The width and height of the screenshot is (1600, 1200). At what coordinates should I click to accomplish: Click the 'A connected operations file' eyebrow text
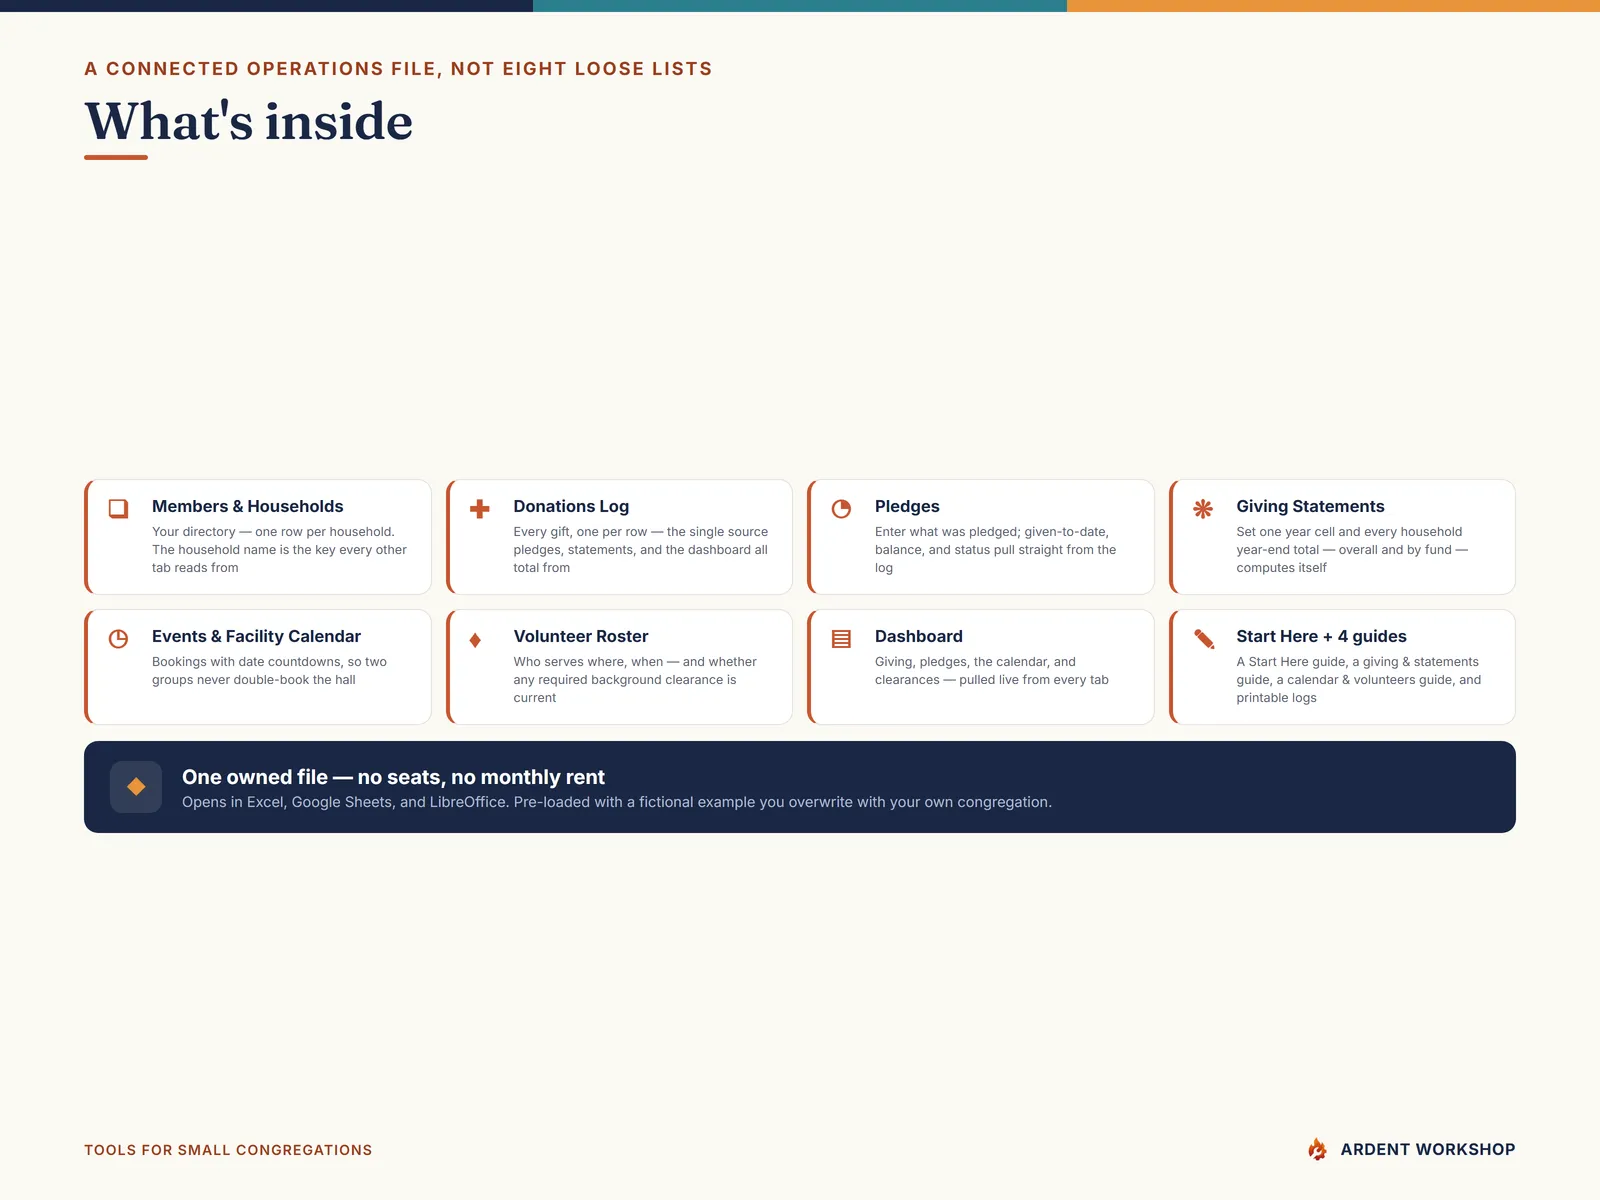coord(398,69)
